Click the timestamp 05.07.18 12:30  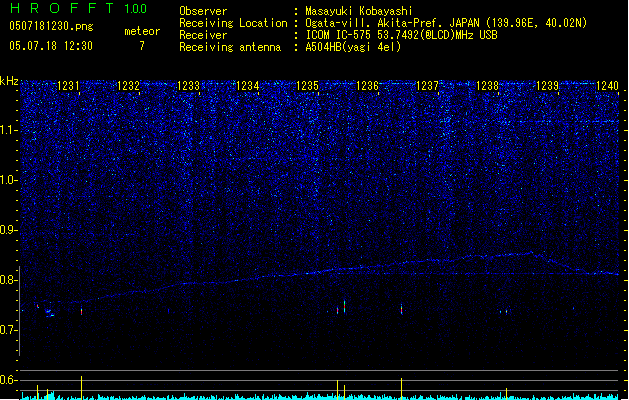(x=51, y=46)
